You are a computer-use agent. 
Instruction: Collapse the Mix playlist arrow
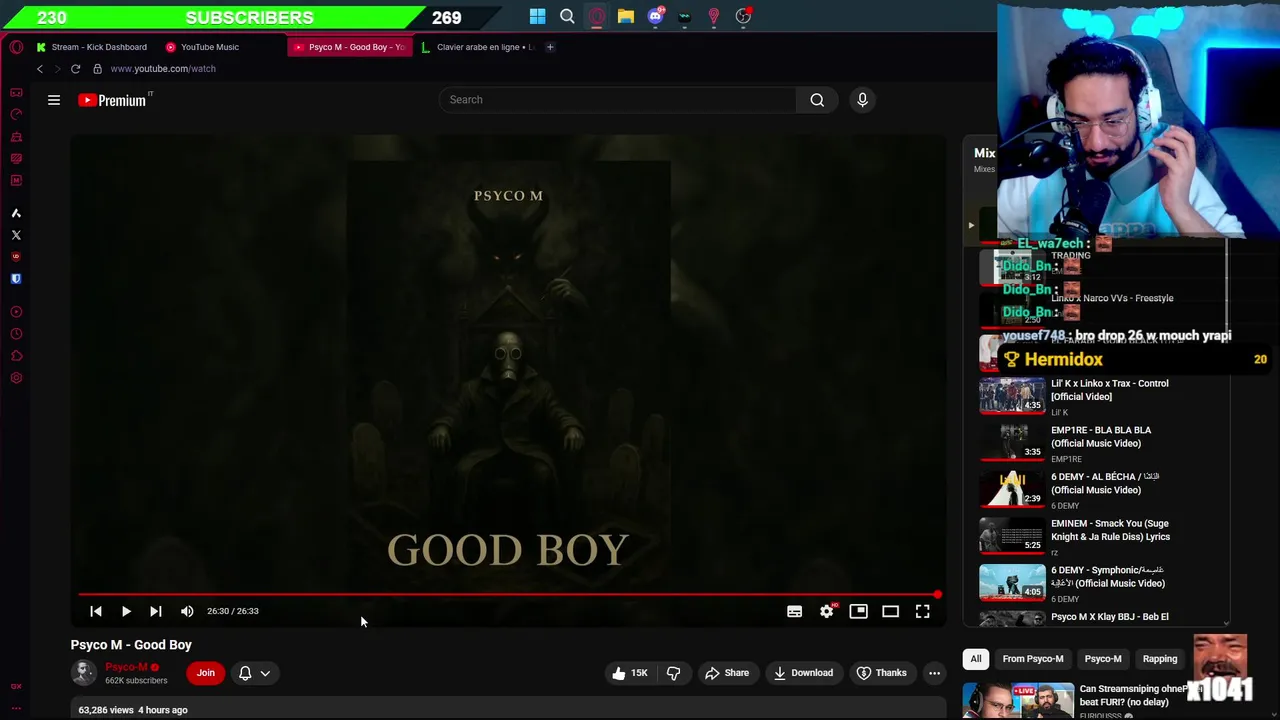pyautogui.click(x=971, y=225)
